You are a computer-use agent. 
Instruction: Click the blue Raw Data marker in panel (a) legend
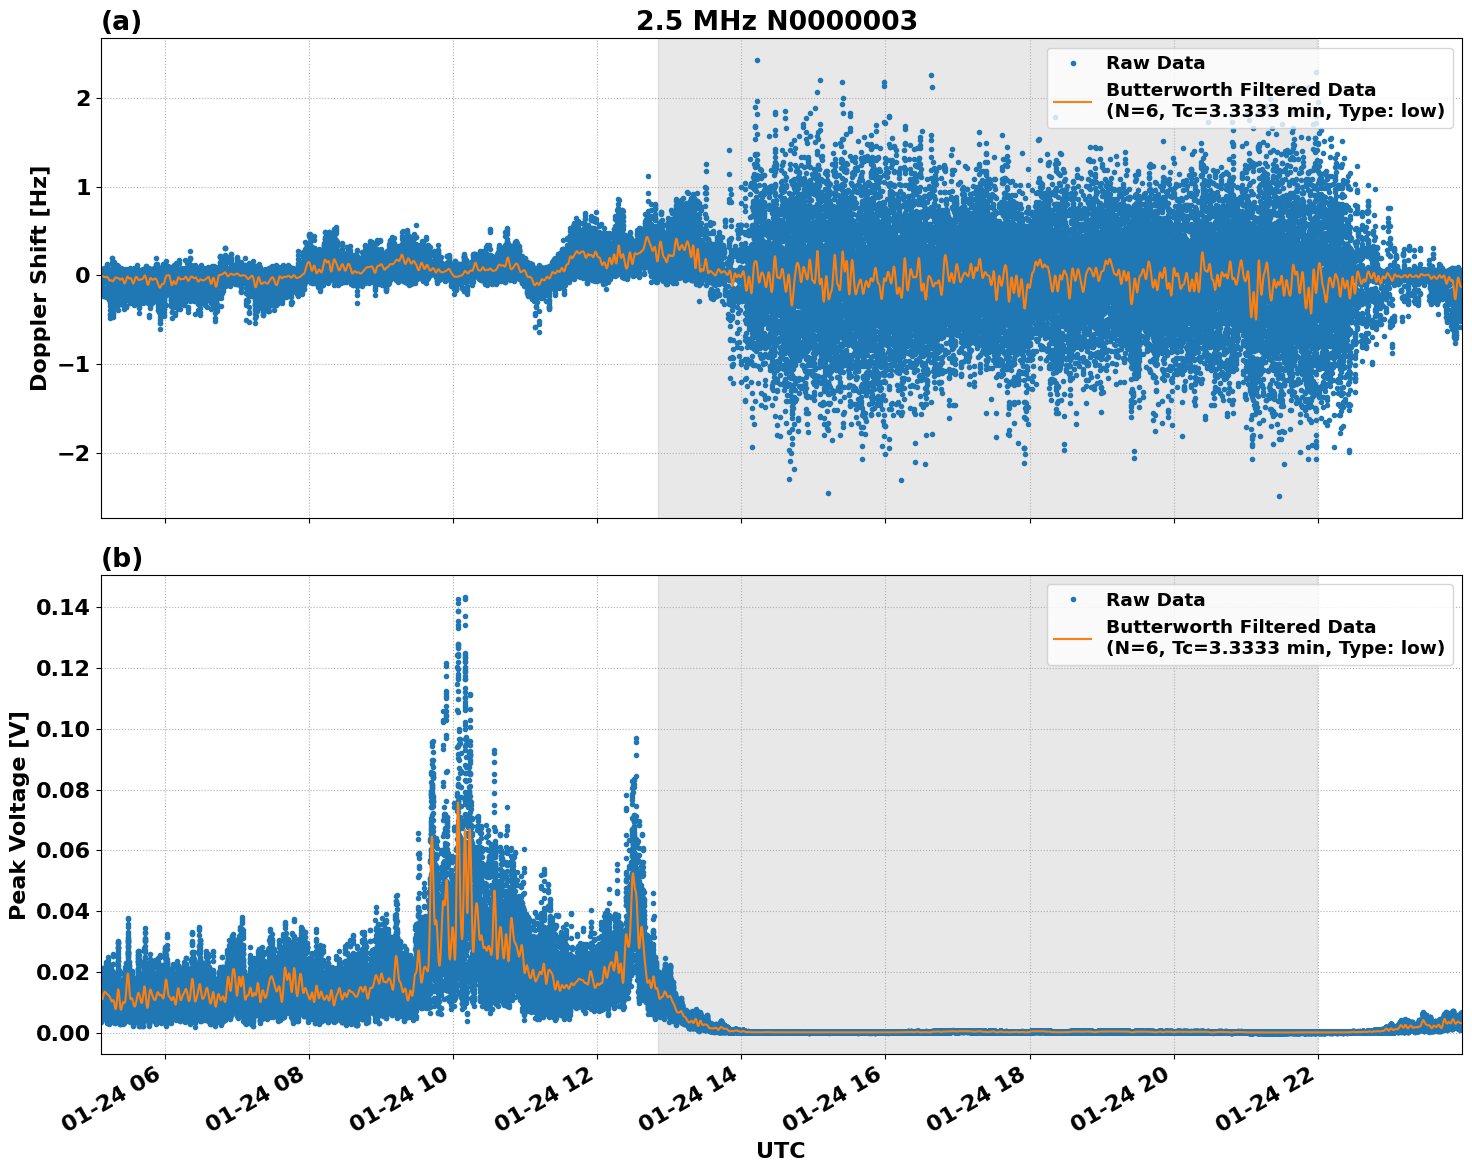point(1073,64)
